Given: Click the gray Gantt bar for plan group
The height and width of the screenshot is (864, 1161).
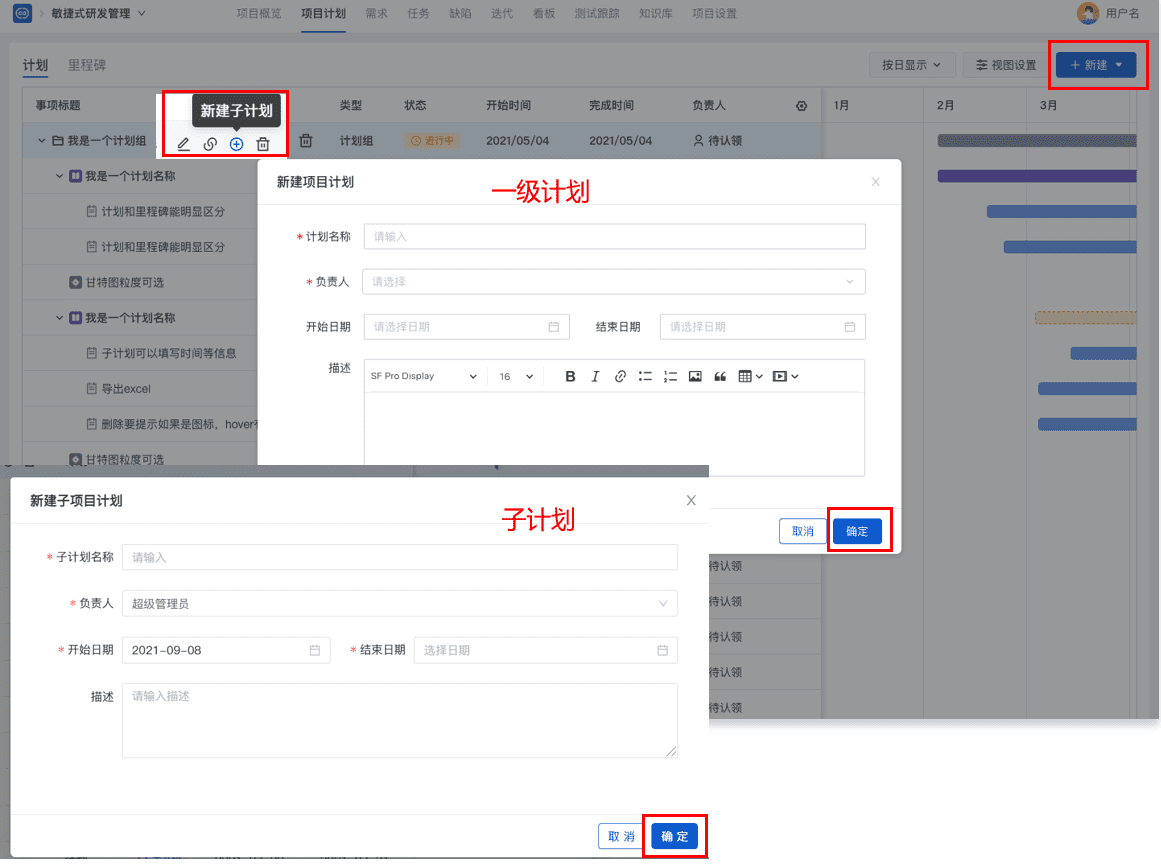Looking at the screenshot, I should click(x=1037, y=141).
